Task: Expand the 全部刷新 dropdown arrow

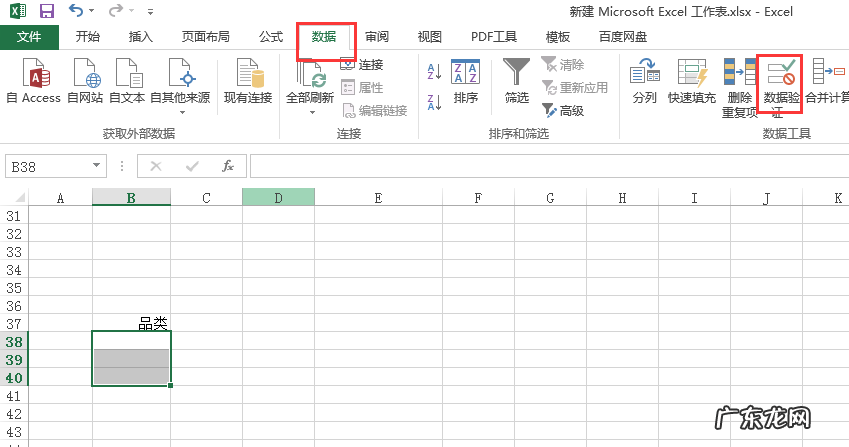Action: click(312, 113)
